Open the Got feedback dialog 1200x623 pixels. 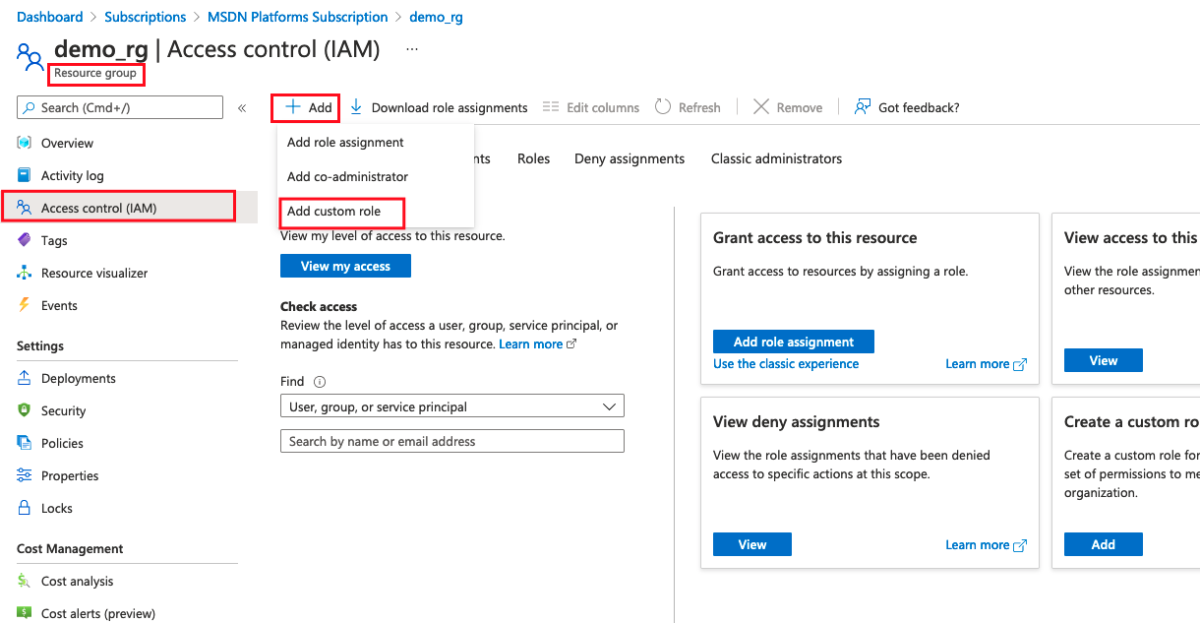click(905, 107)
